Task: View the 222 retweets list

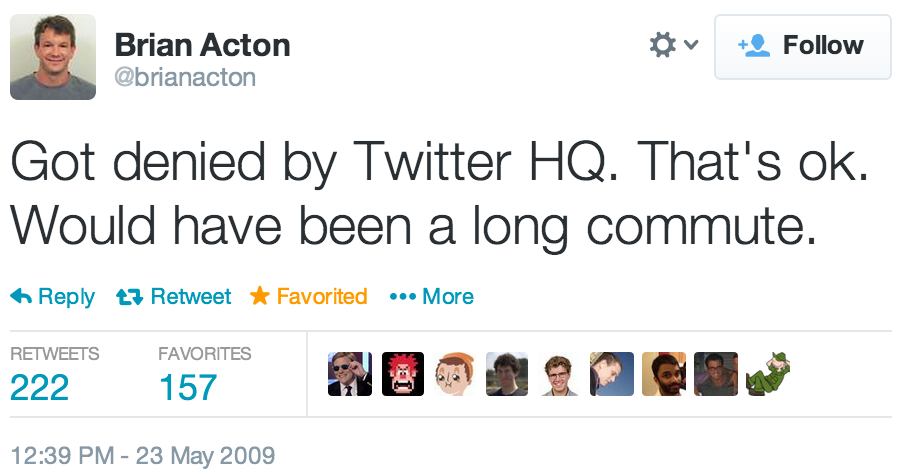Action: (40, 386)
